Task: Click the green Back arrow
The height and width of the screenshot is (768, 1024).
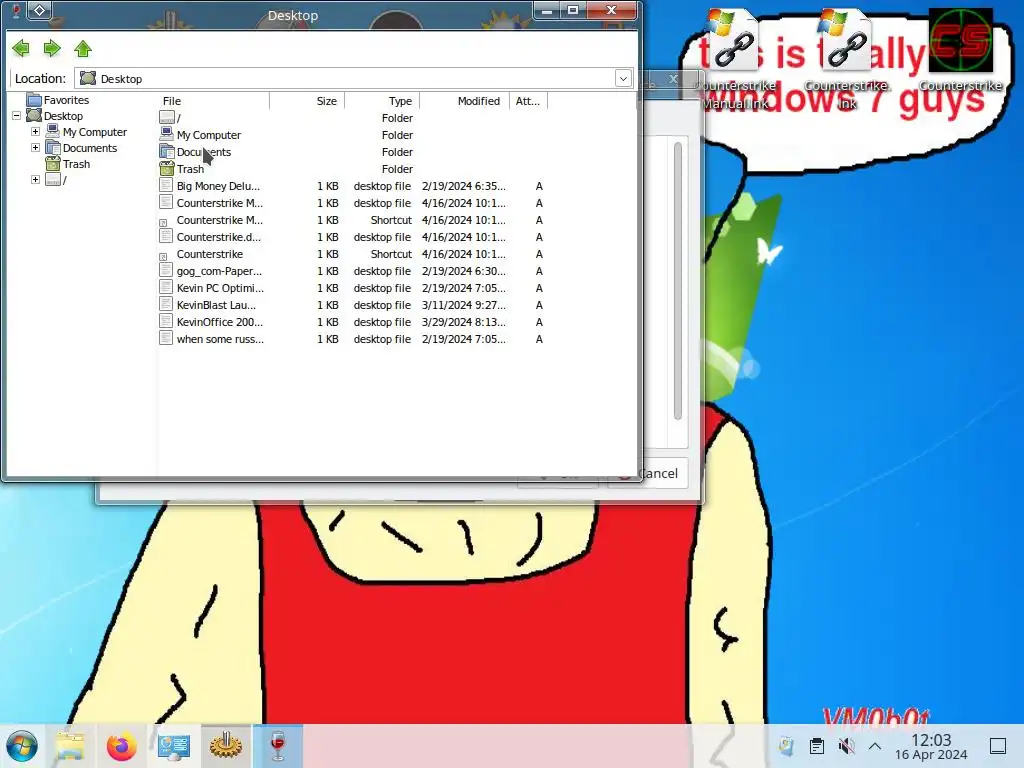Action: click(x=21, y=48)
